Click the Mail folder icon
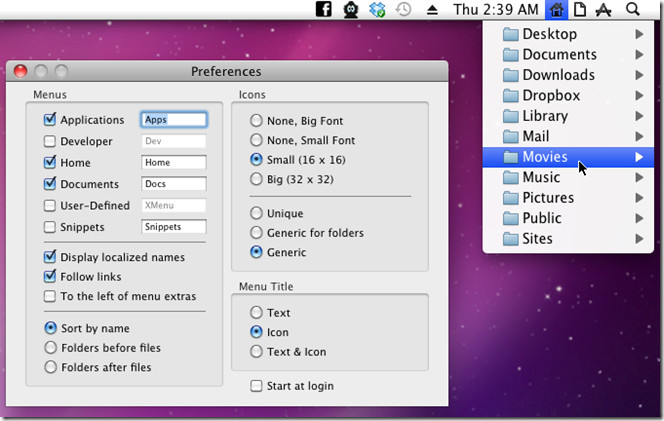This screenshot has height=421, width=664. pyautogui.click(x=511, y=136)
